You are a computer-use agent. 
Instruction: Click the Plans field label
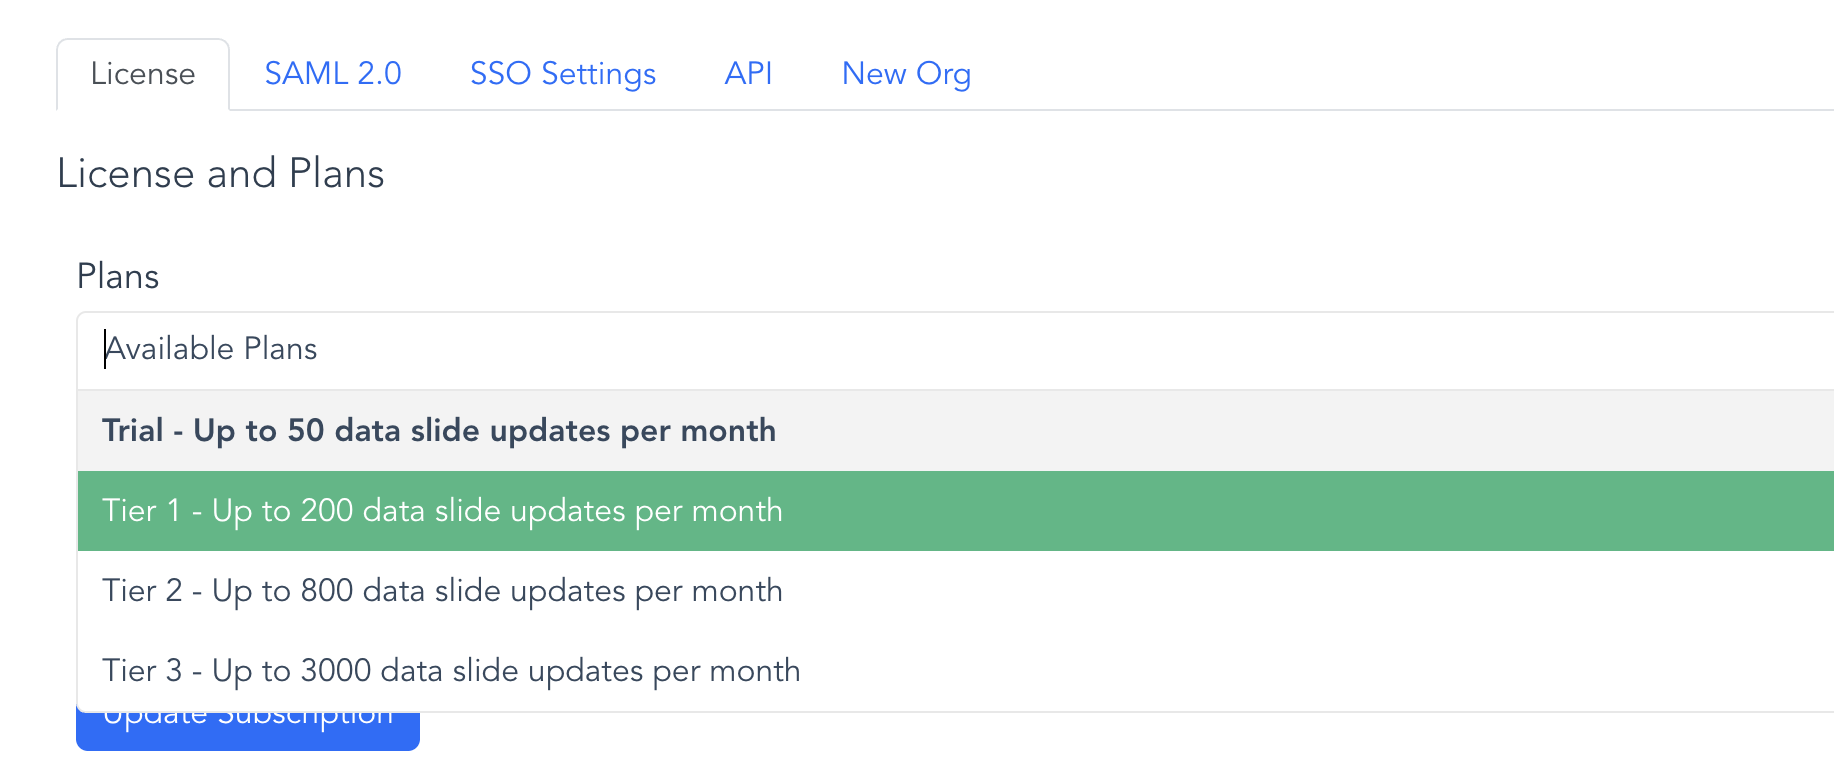[118, 277]
